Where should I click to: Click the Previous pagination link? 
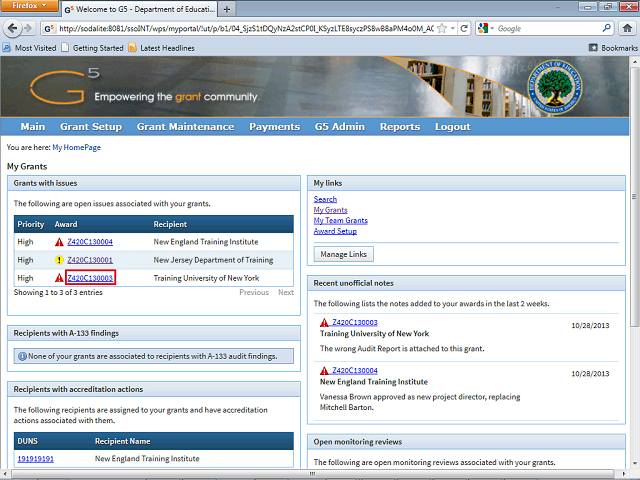click(254, 292)
